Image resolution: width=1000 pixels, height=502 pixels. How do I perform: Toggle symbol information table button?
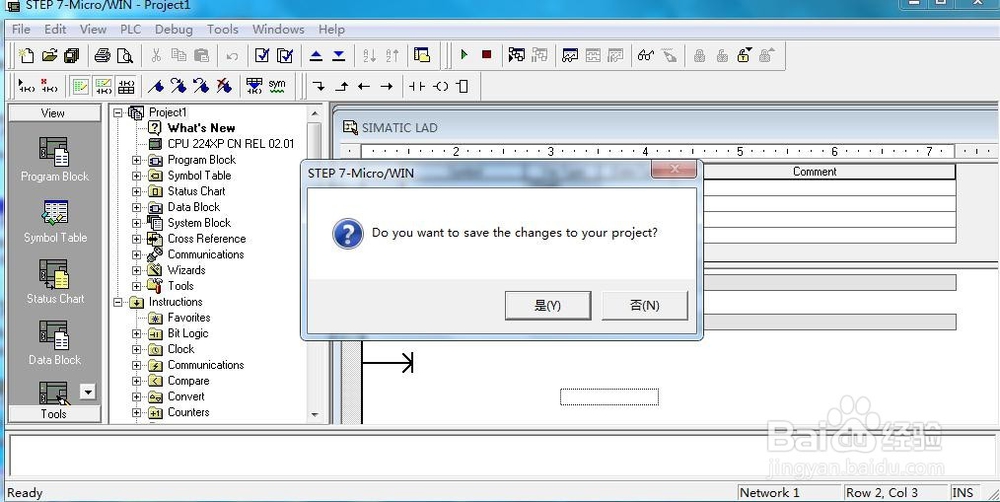pos(126,85)
